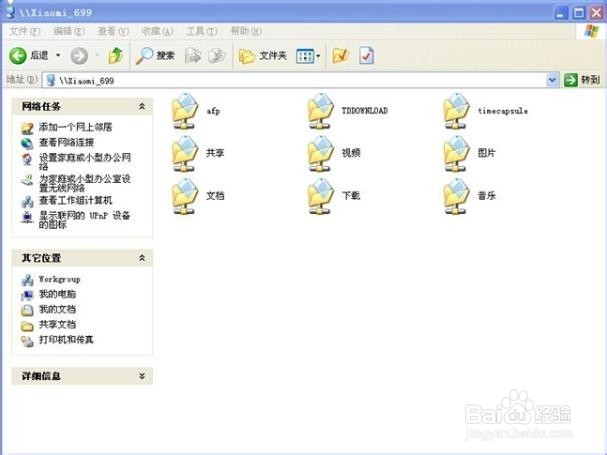The width and height of the screenshot is (607, 455).
Task: Open the 查看(V) menu
Action: click(113, 31)
